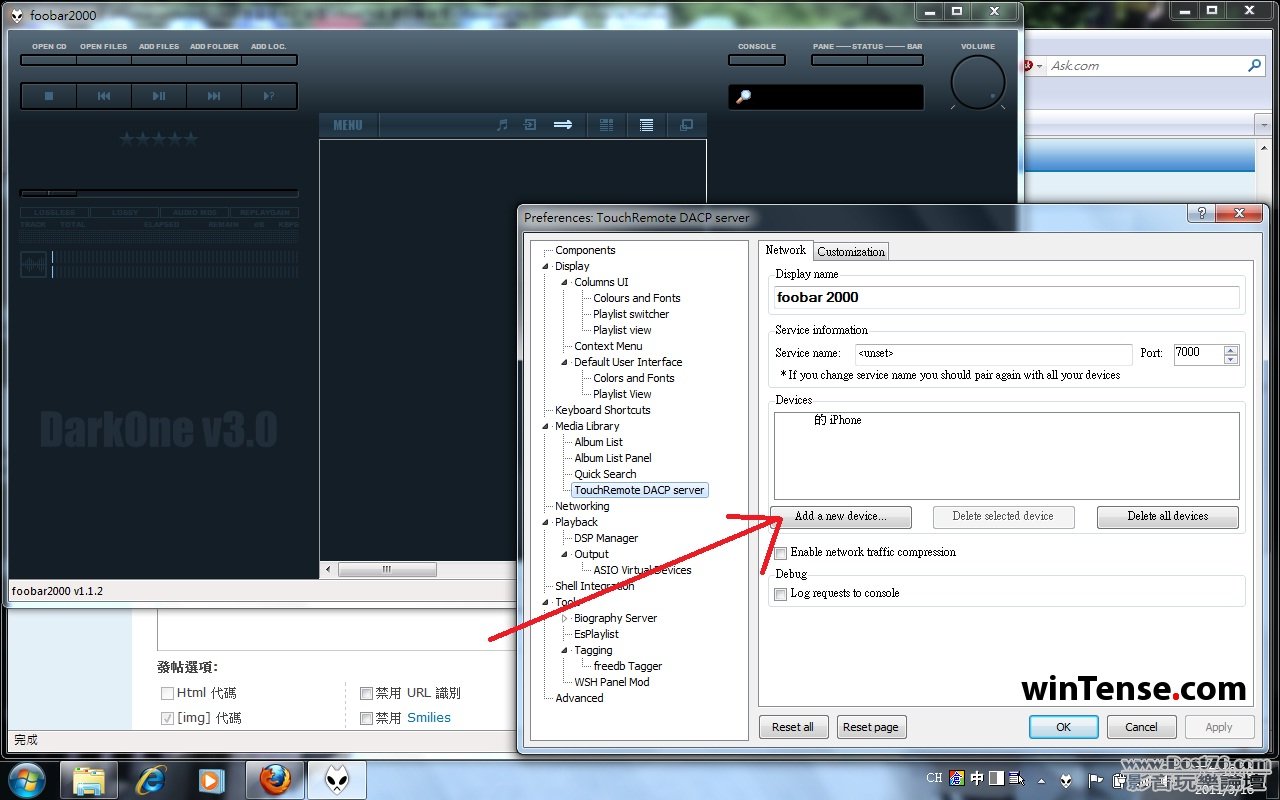Click the Service name field

(x=993, y=353)
